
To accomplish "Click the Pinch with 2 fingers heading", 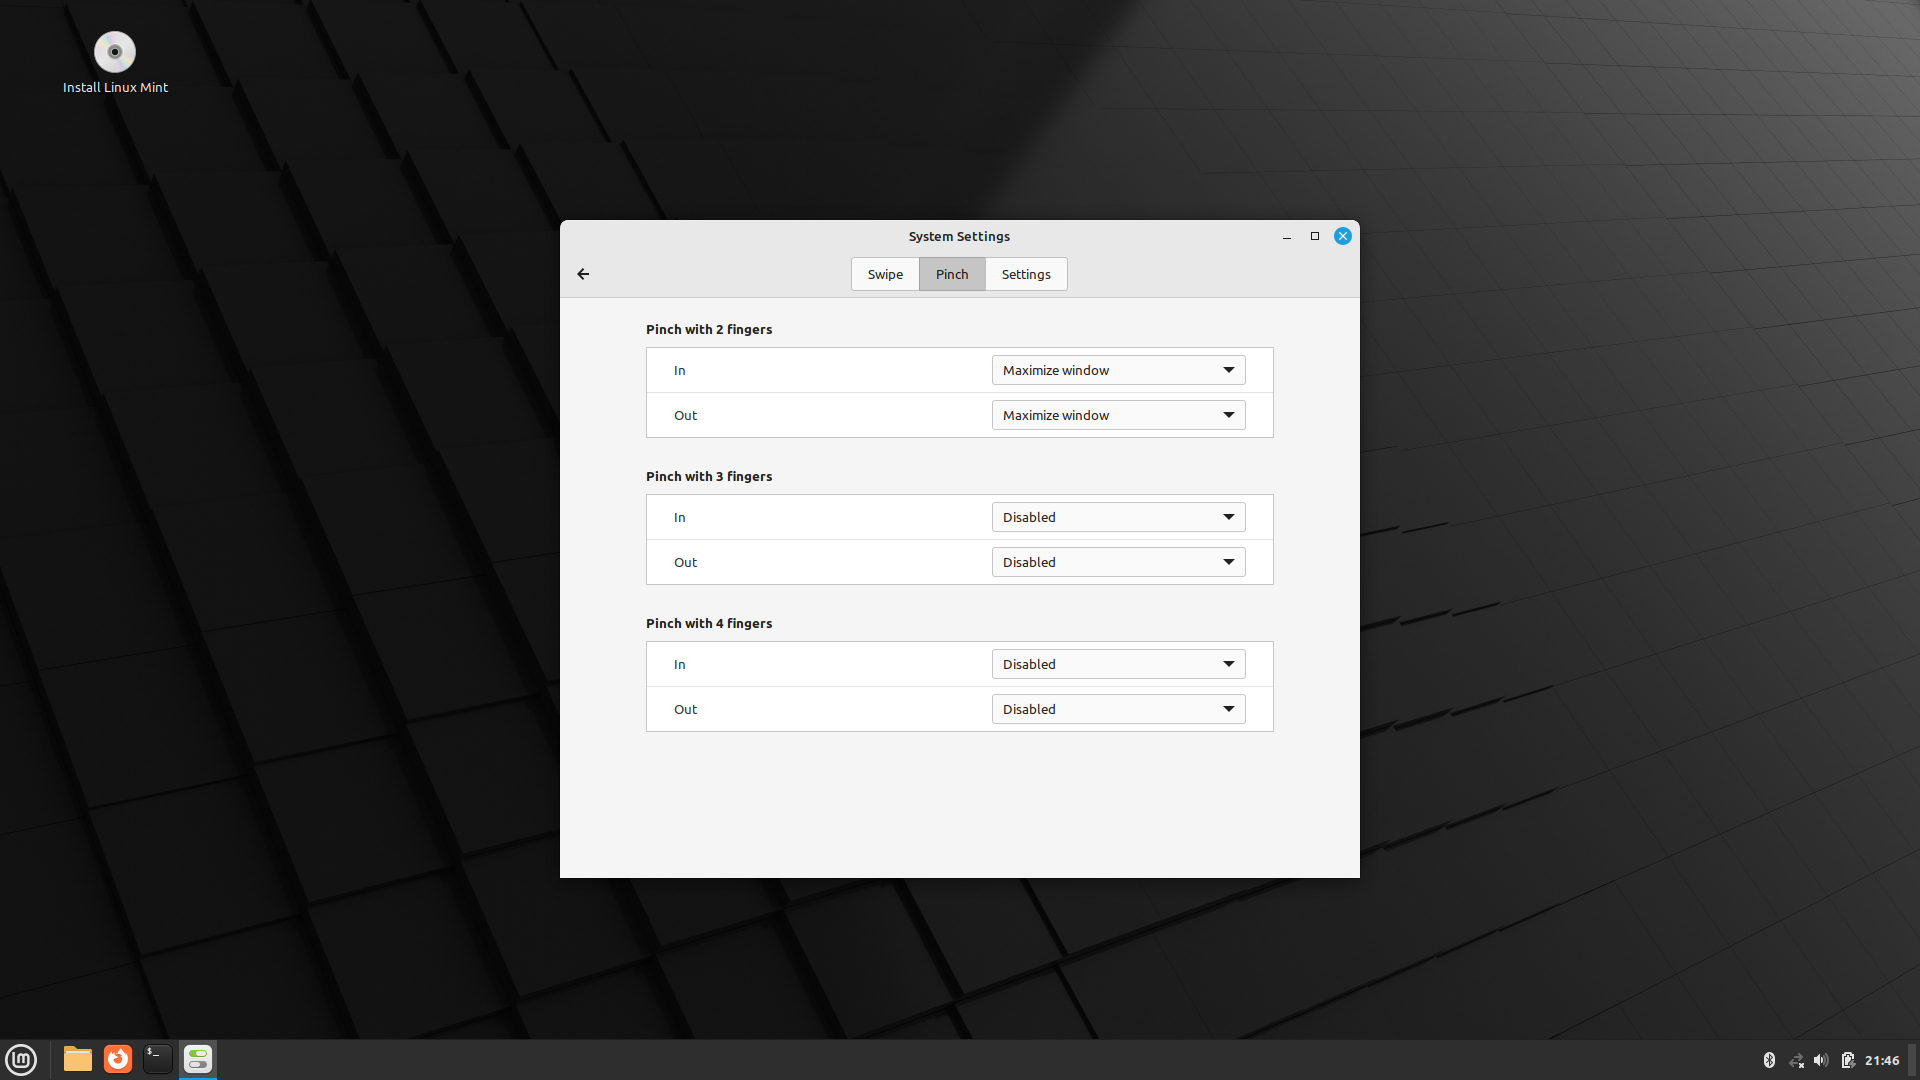I will (709, 329).
